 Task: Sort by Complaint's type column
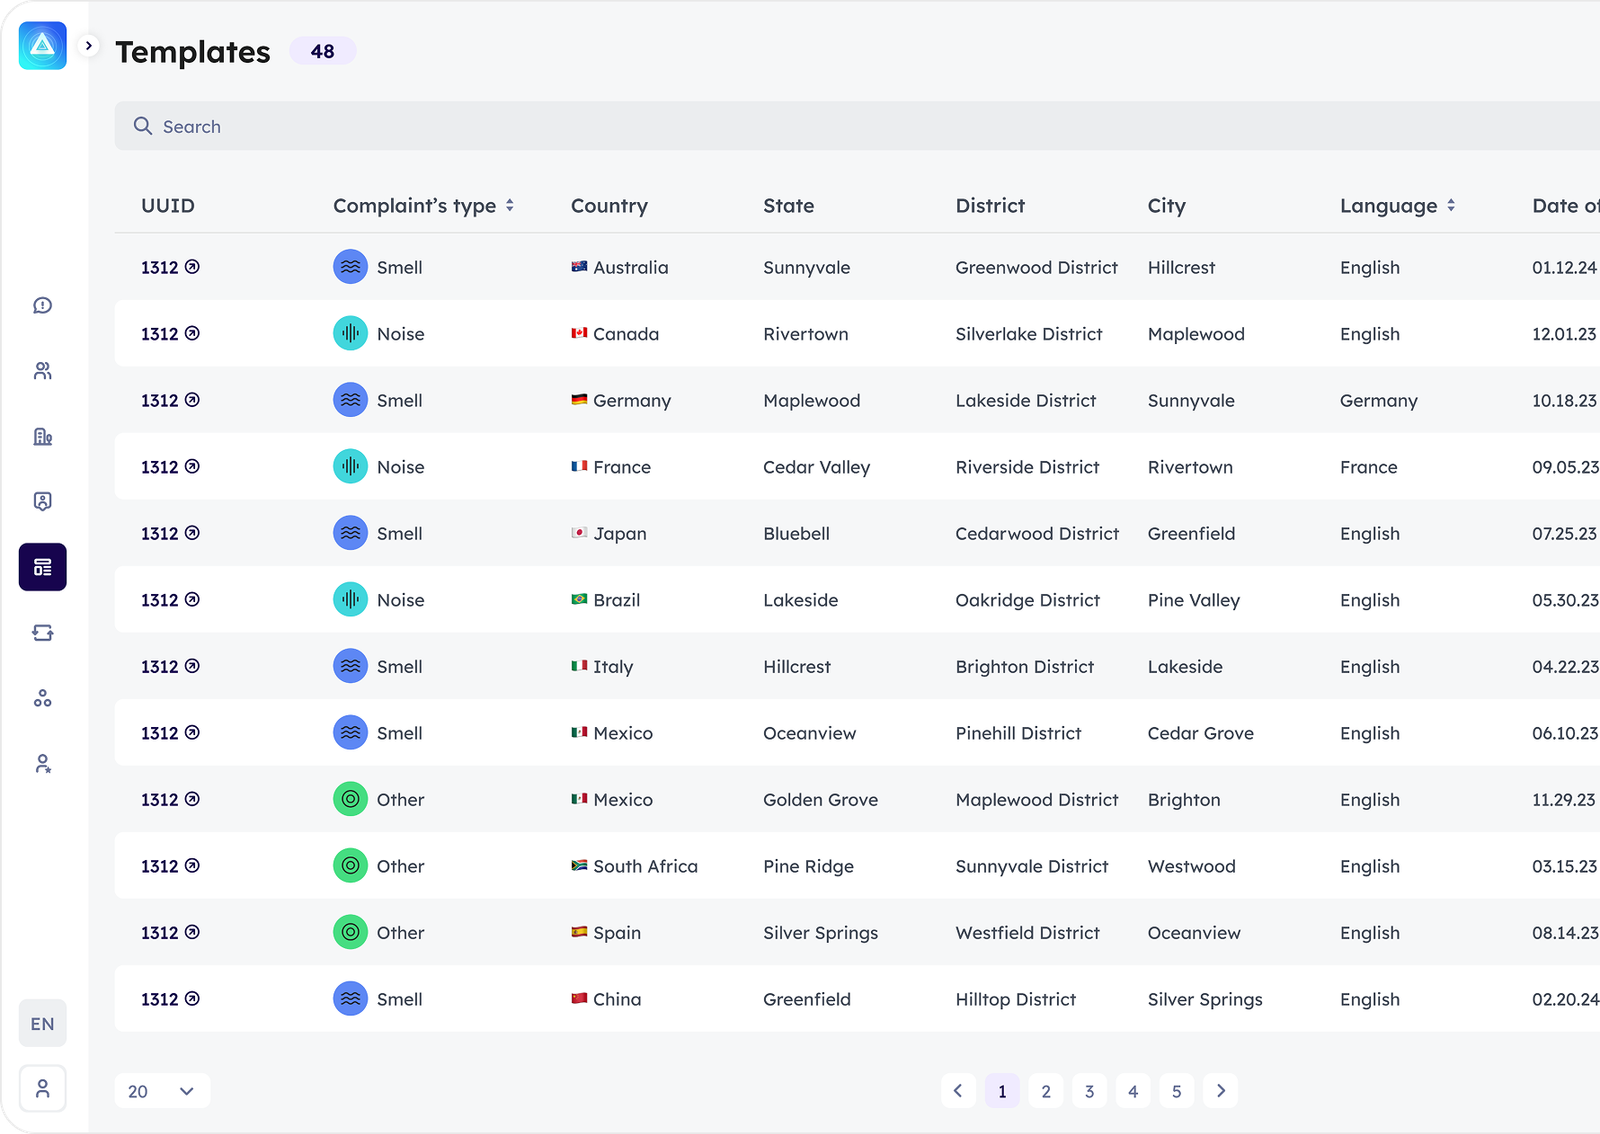(x=510, y=205)
